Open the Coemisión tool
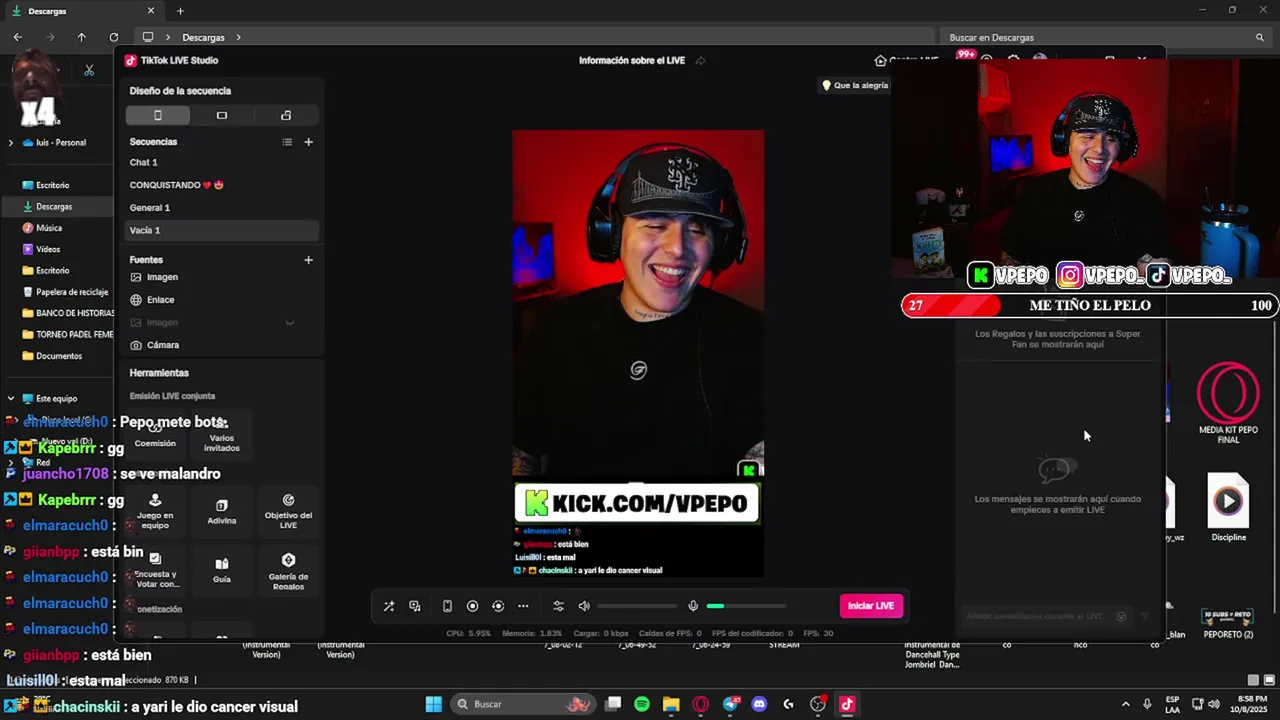This screenshot has width=1280, height=720. point(155,434)
